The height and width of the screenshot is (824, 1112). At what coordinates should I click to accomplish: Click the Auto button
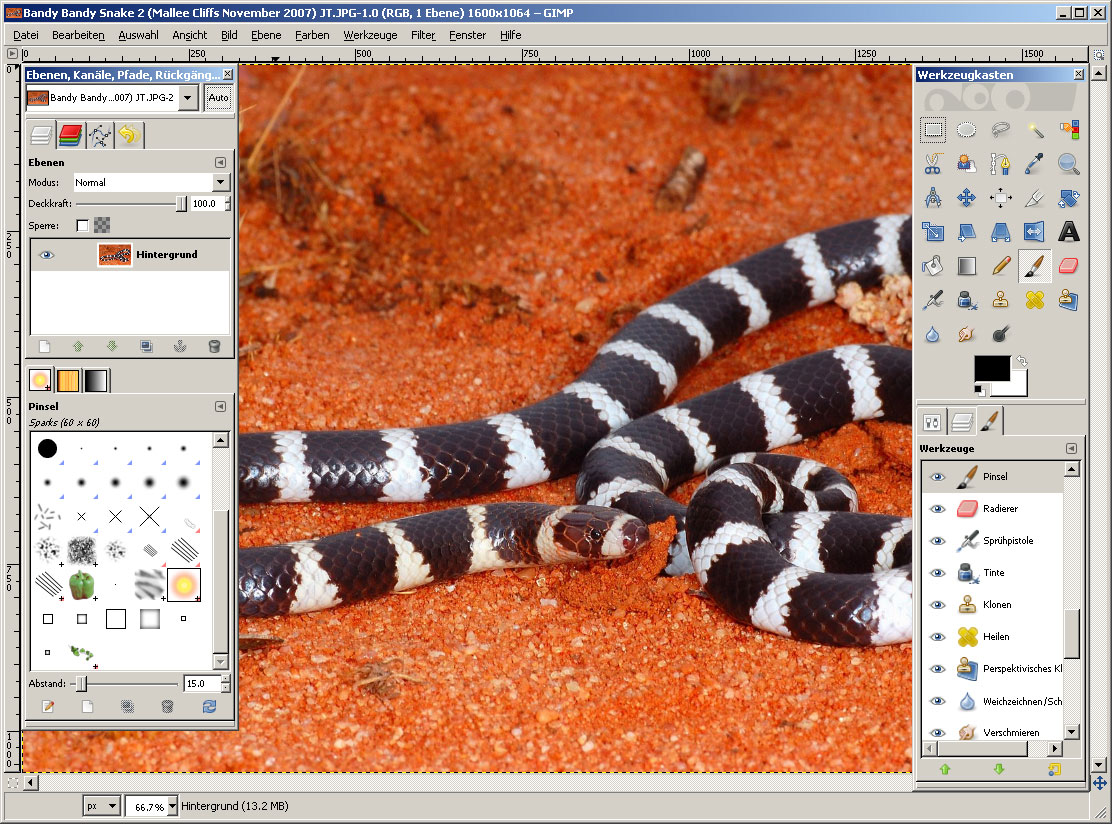(x=218, y=98)
